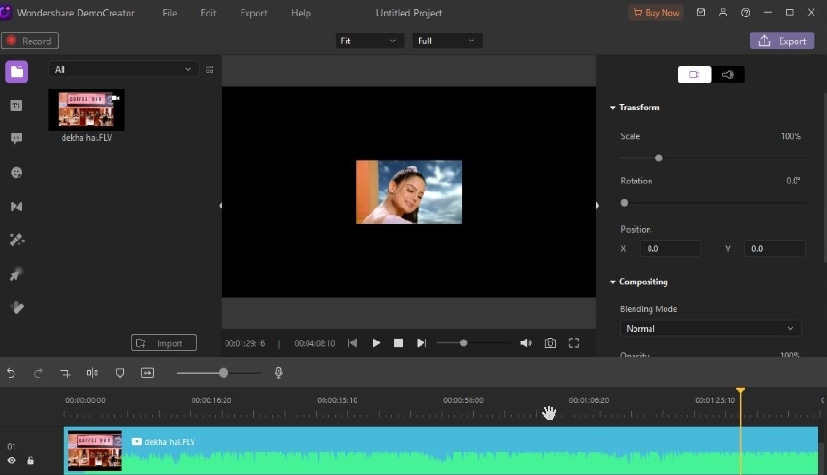Open the Export menu
Viewport: 827px width, 475px height.
point(254,13)
